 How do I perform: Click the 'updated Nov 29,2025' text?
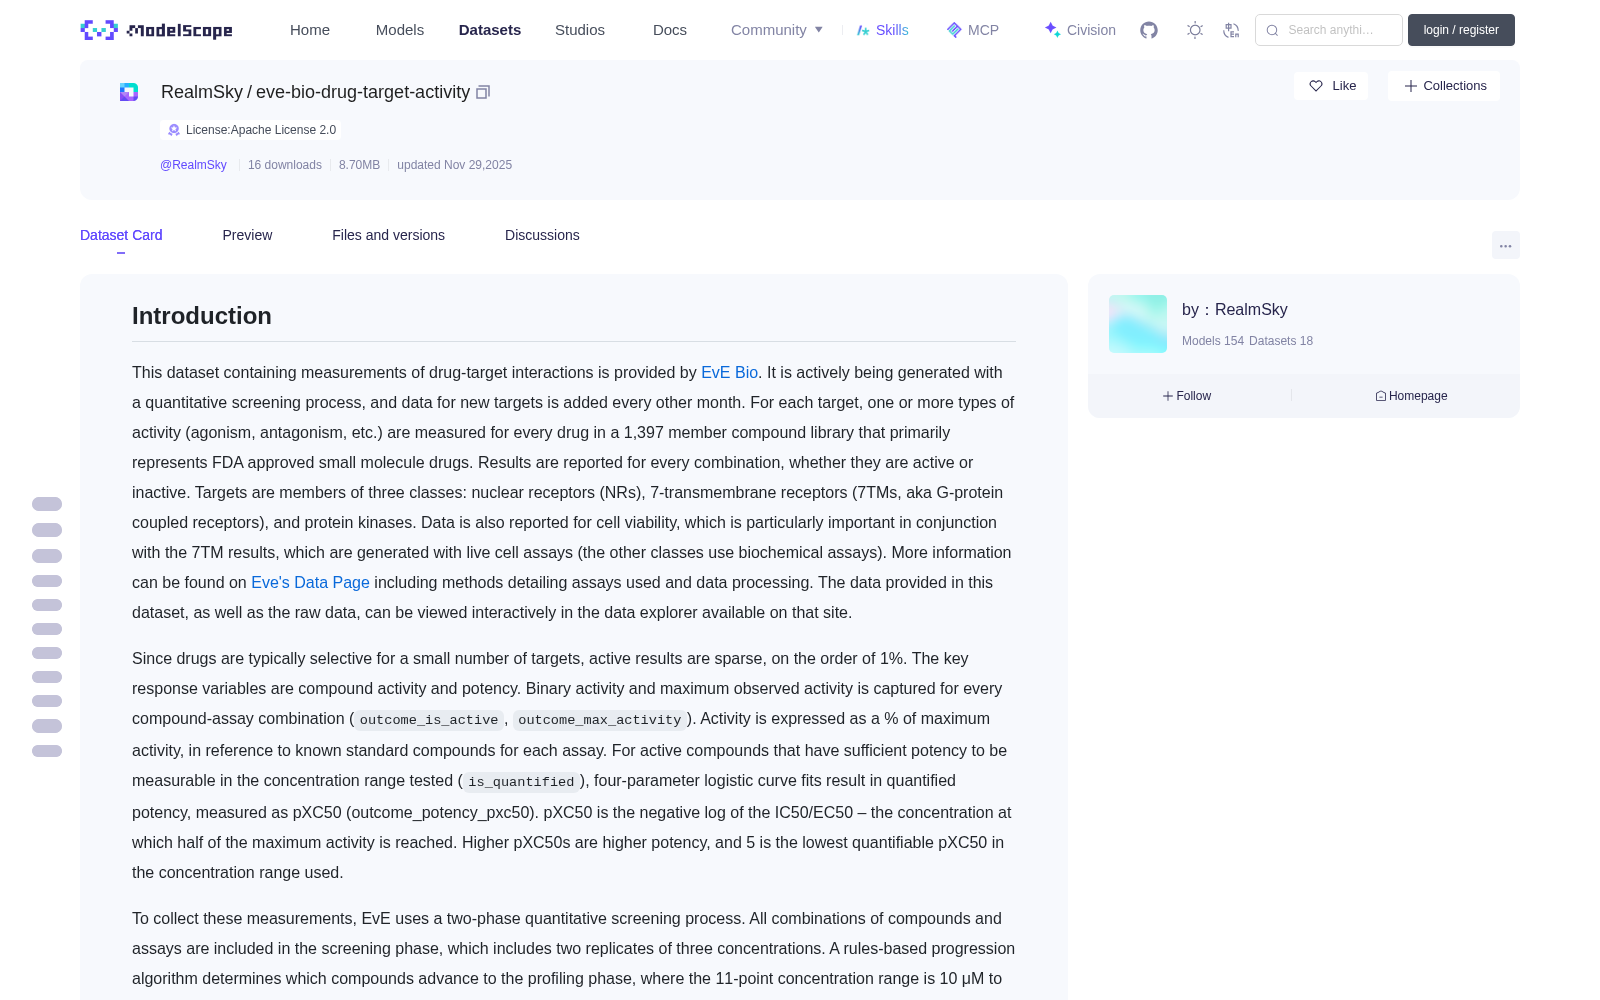tap(454, 165)
